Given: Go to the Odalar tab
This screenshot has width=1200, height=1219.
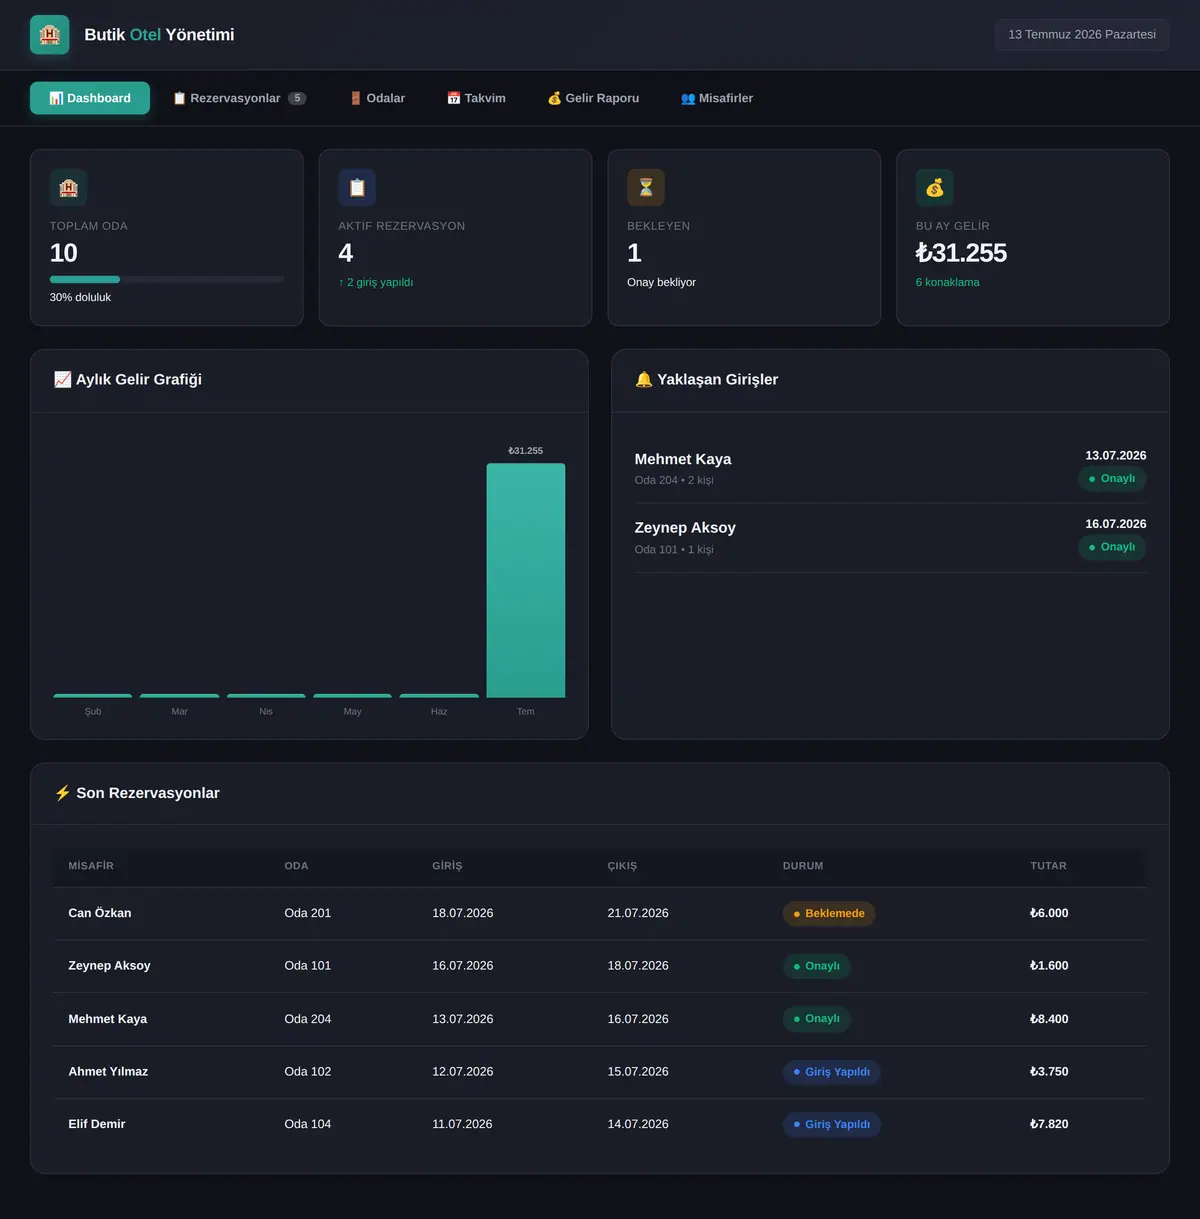Looking at the screenshot, I should [377, 98].
